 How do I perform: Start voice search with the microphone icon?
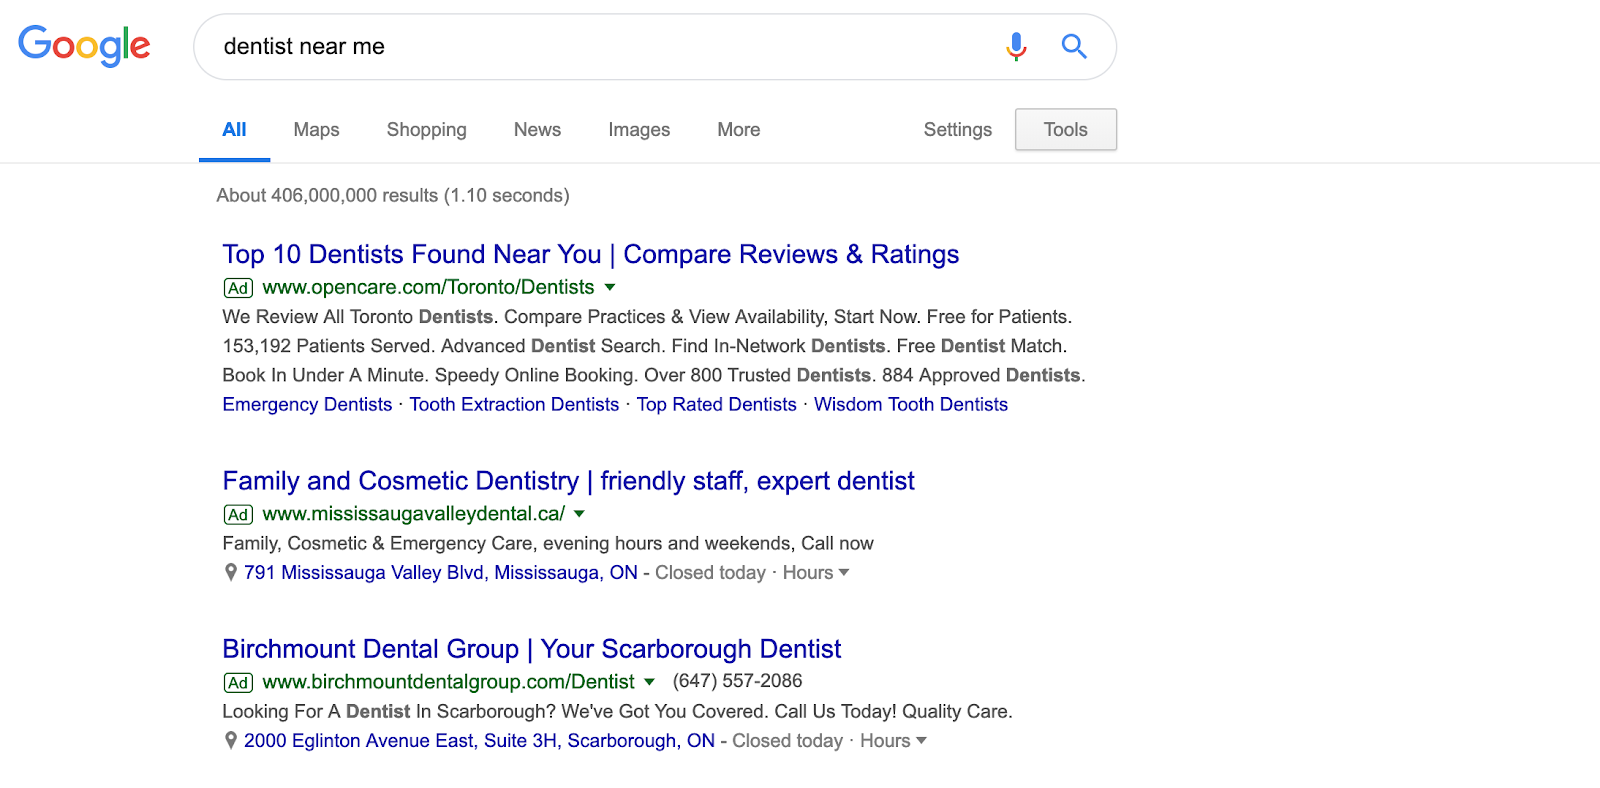click(1016, 46)
